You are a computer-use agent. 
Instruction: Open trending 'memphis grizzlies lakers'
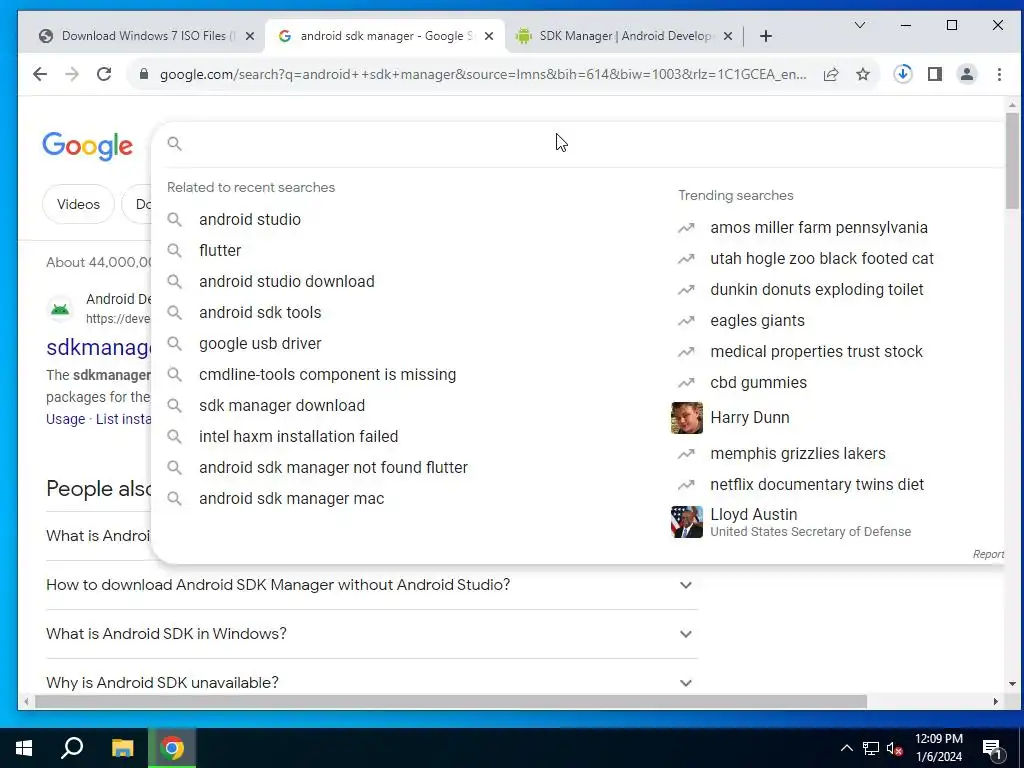tap(797, 453)
